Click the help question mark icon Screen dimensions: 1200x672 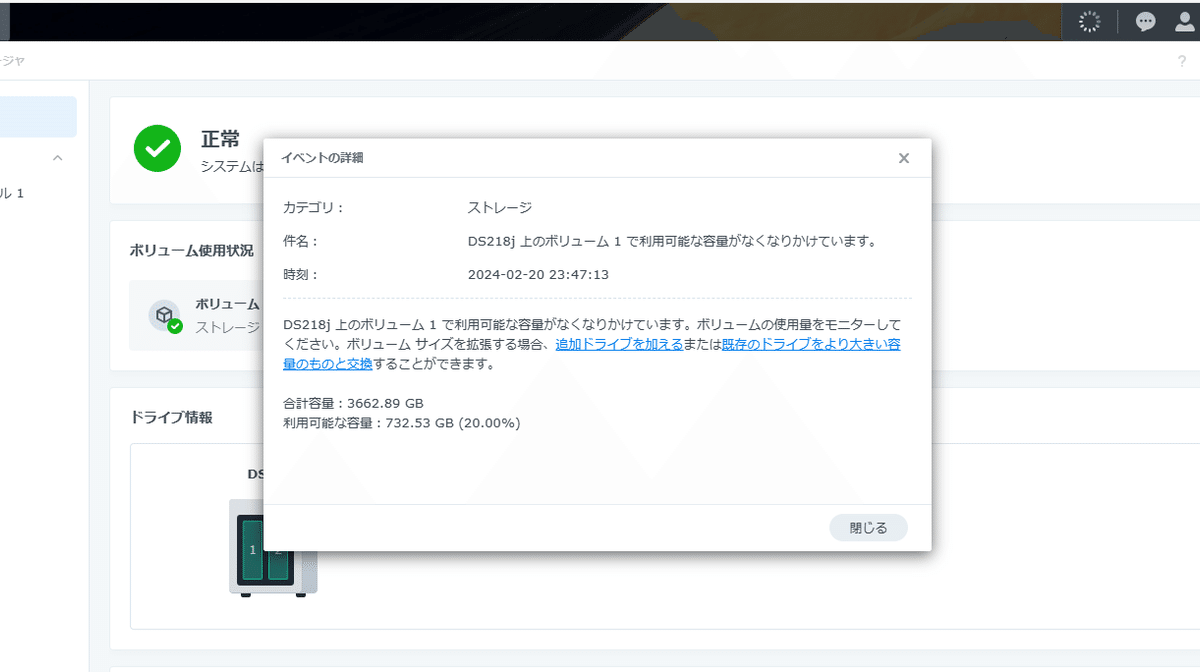point(1182,61)
